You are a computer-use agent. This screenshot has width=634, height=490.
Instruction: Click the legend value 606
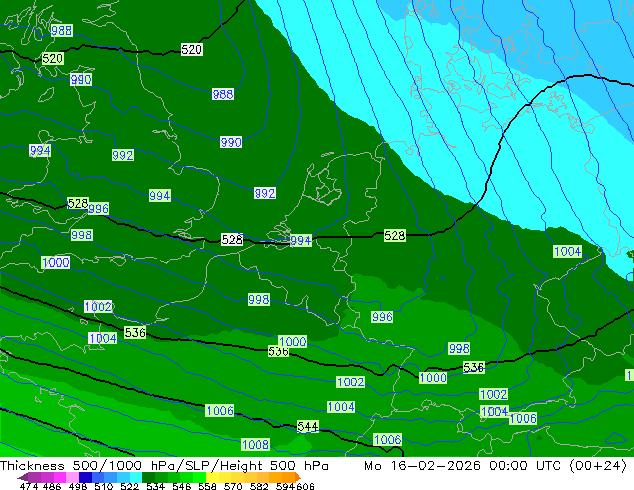(x=305, y=486)
